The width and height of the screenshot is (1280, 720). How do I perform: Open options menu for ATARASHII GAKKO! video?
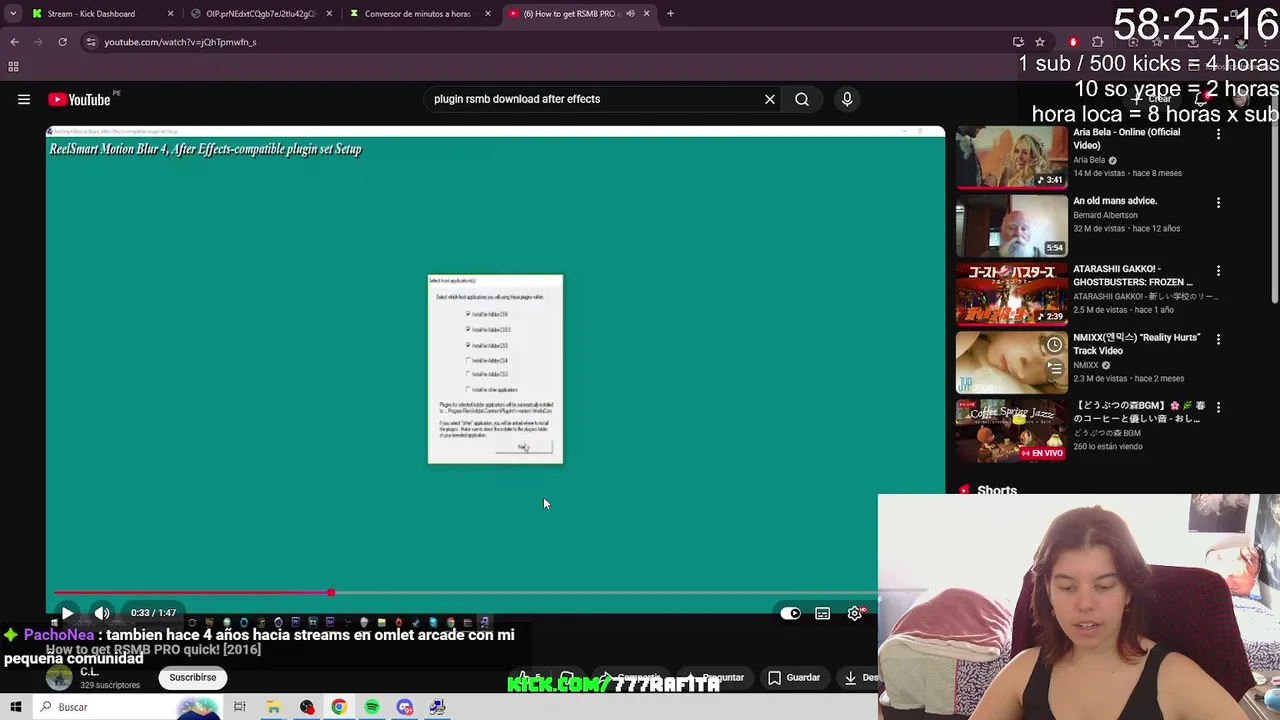coord(1218,271)
